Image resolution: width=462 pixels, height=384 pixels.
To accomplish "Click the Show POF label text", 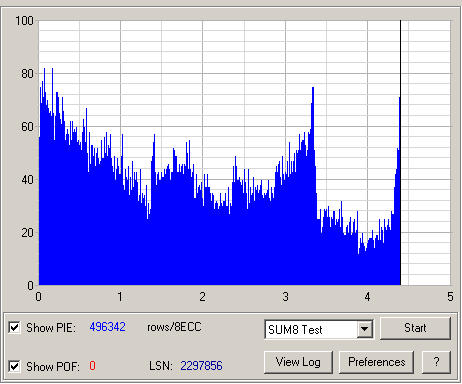I will pos(53,367).
